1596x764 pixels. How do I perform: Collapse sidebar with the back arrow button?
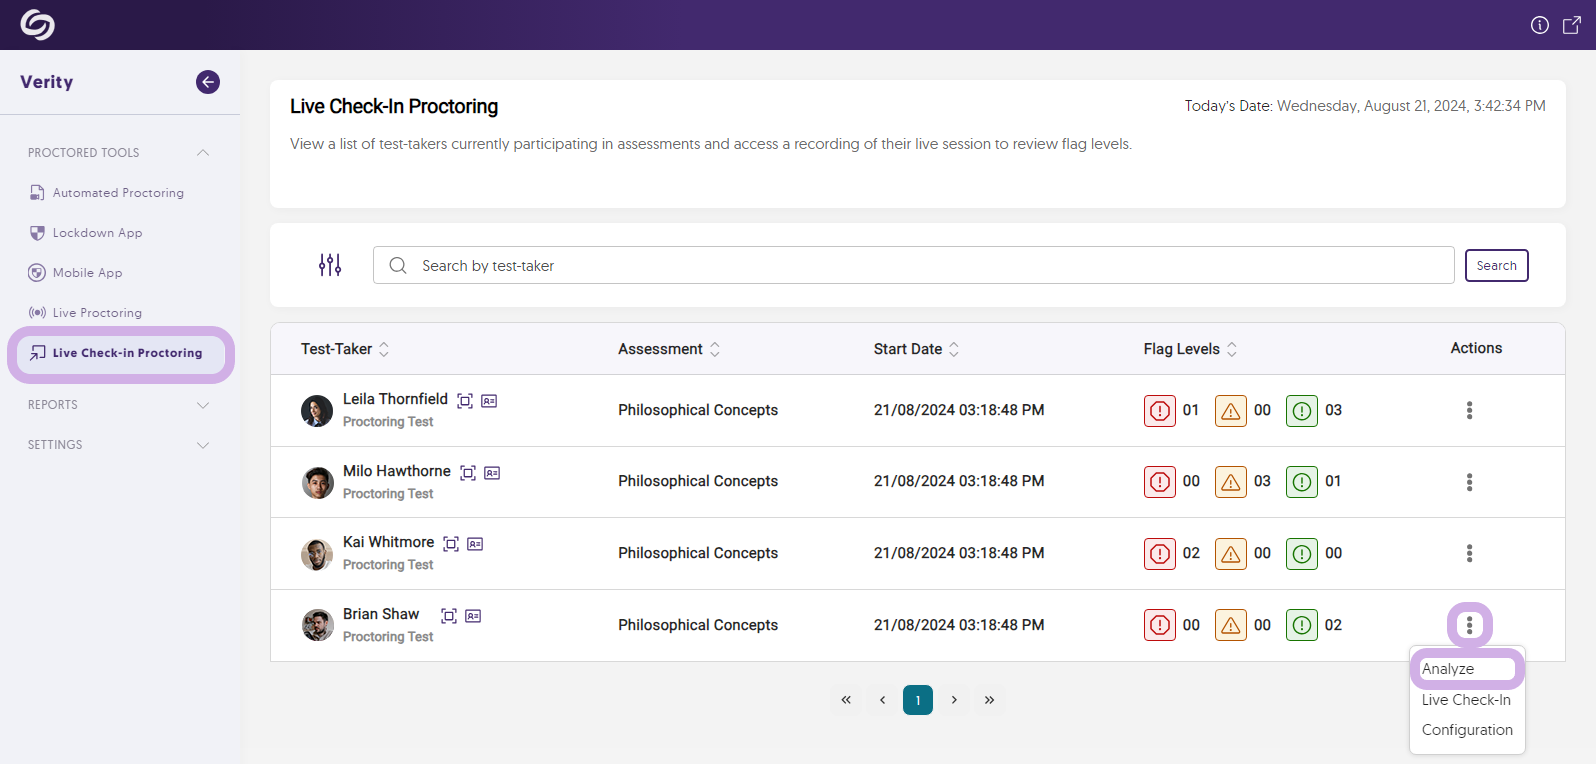pos(208,82)
